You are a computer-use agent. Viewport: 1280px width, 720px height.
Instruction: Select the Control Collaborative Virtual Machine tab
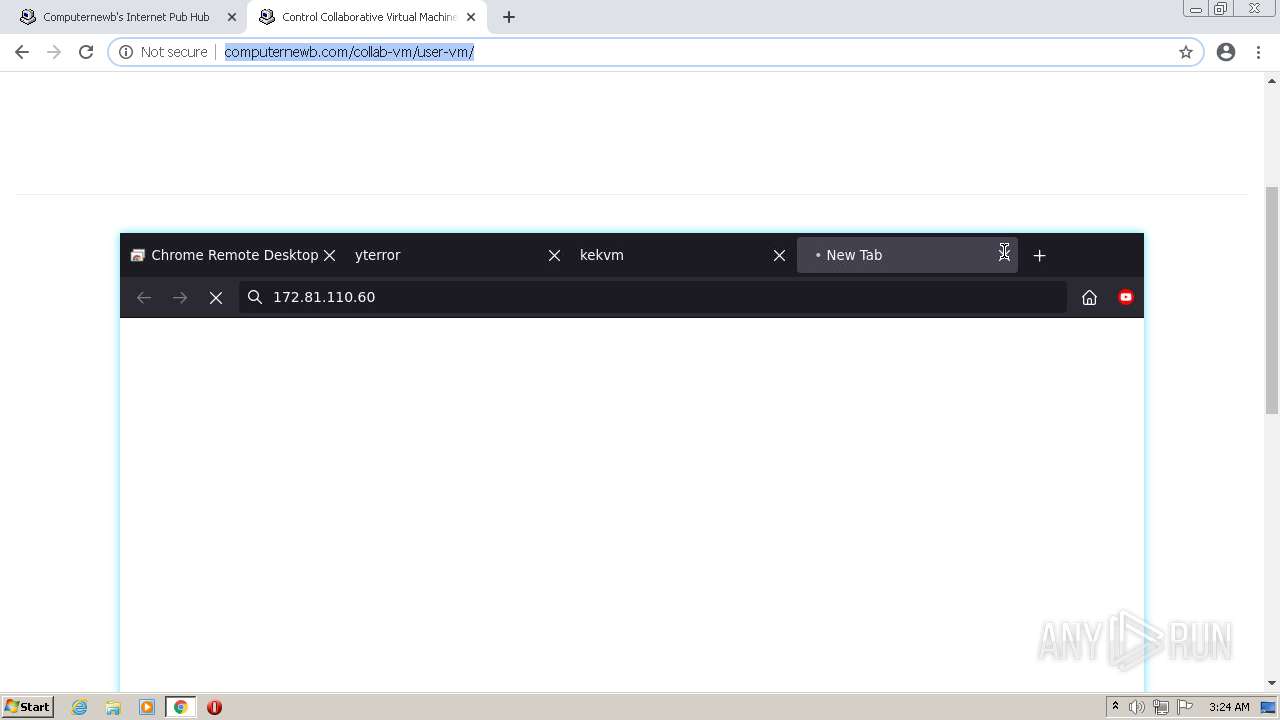[368, 17]
